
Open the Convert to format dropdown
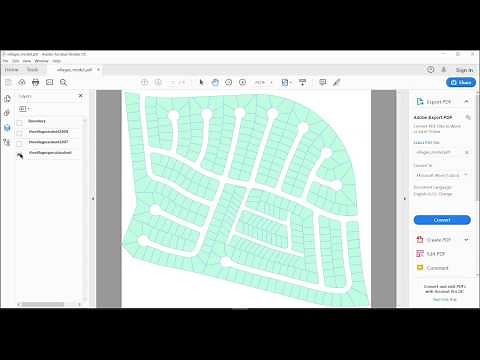442,175
